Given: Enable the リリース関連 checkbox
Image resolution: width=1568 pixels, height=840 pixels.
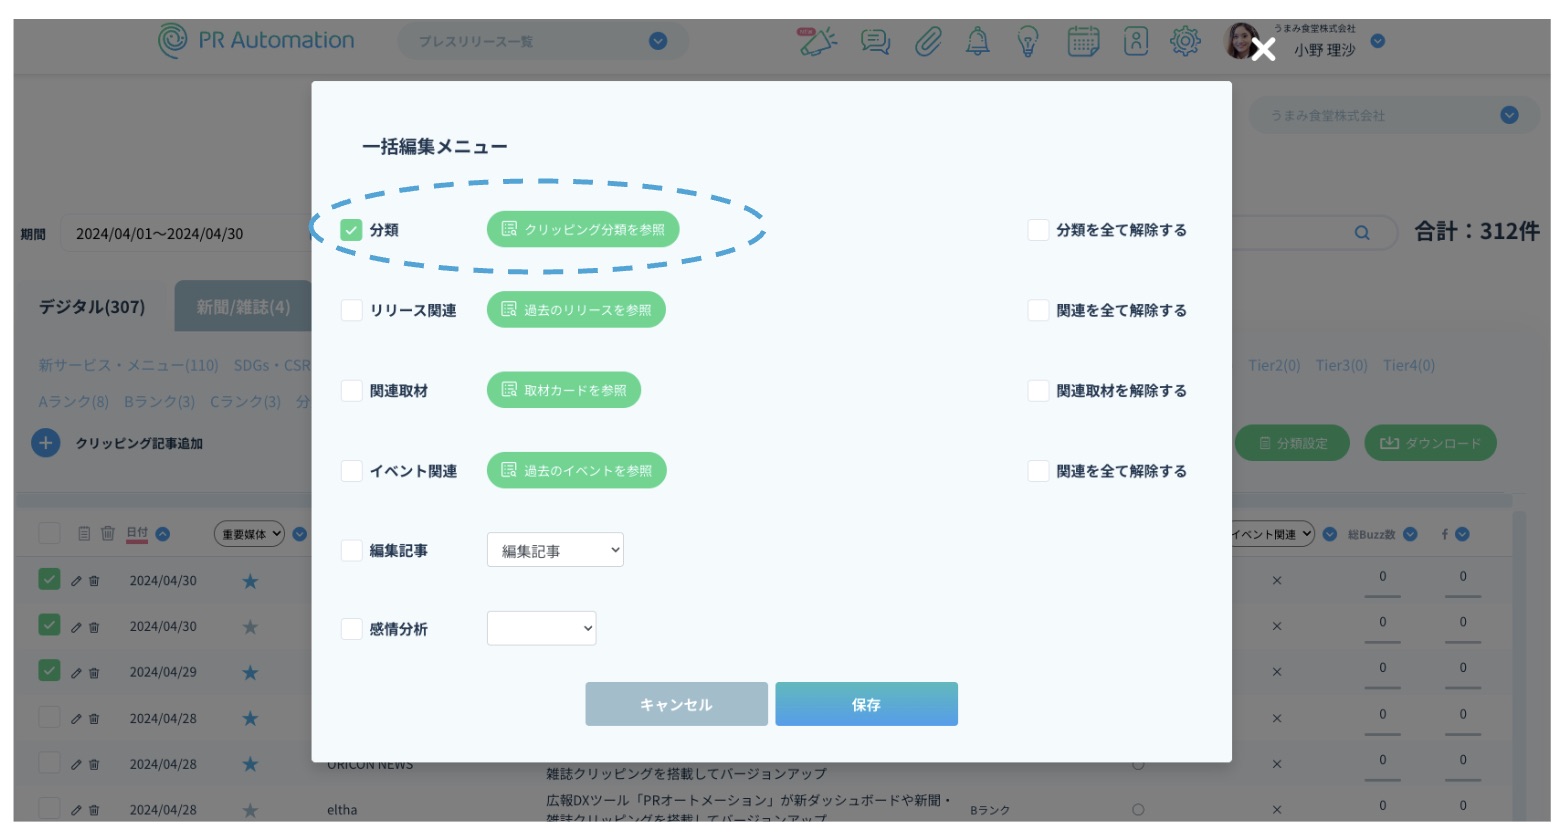Looking at the screenshot, I should coord(351,310).
